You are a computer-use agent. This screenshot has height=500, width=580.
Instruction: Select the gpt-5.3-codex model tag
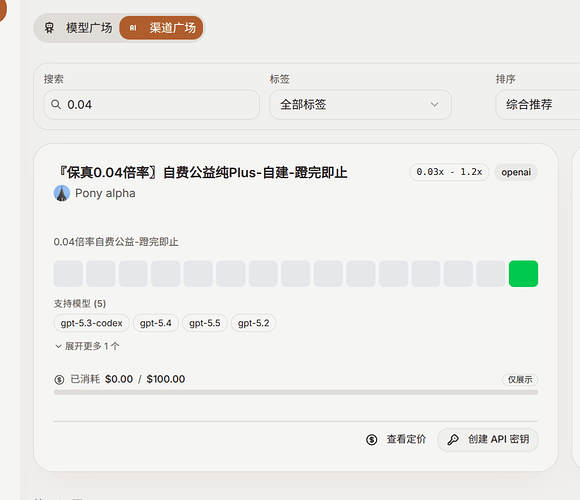(x=91, y=323)
